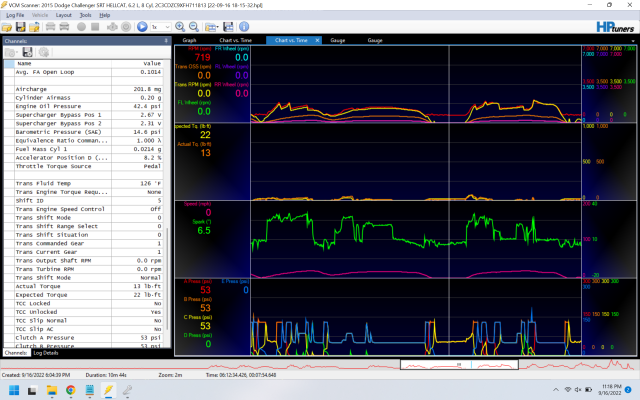Click the Actual Tq chart legend label

pos(194,144)
